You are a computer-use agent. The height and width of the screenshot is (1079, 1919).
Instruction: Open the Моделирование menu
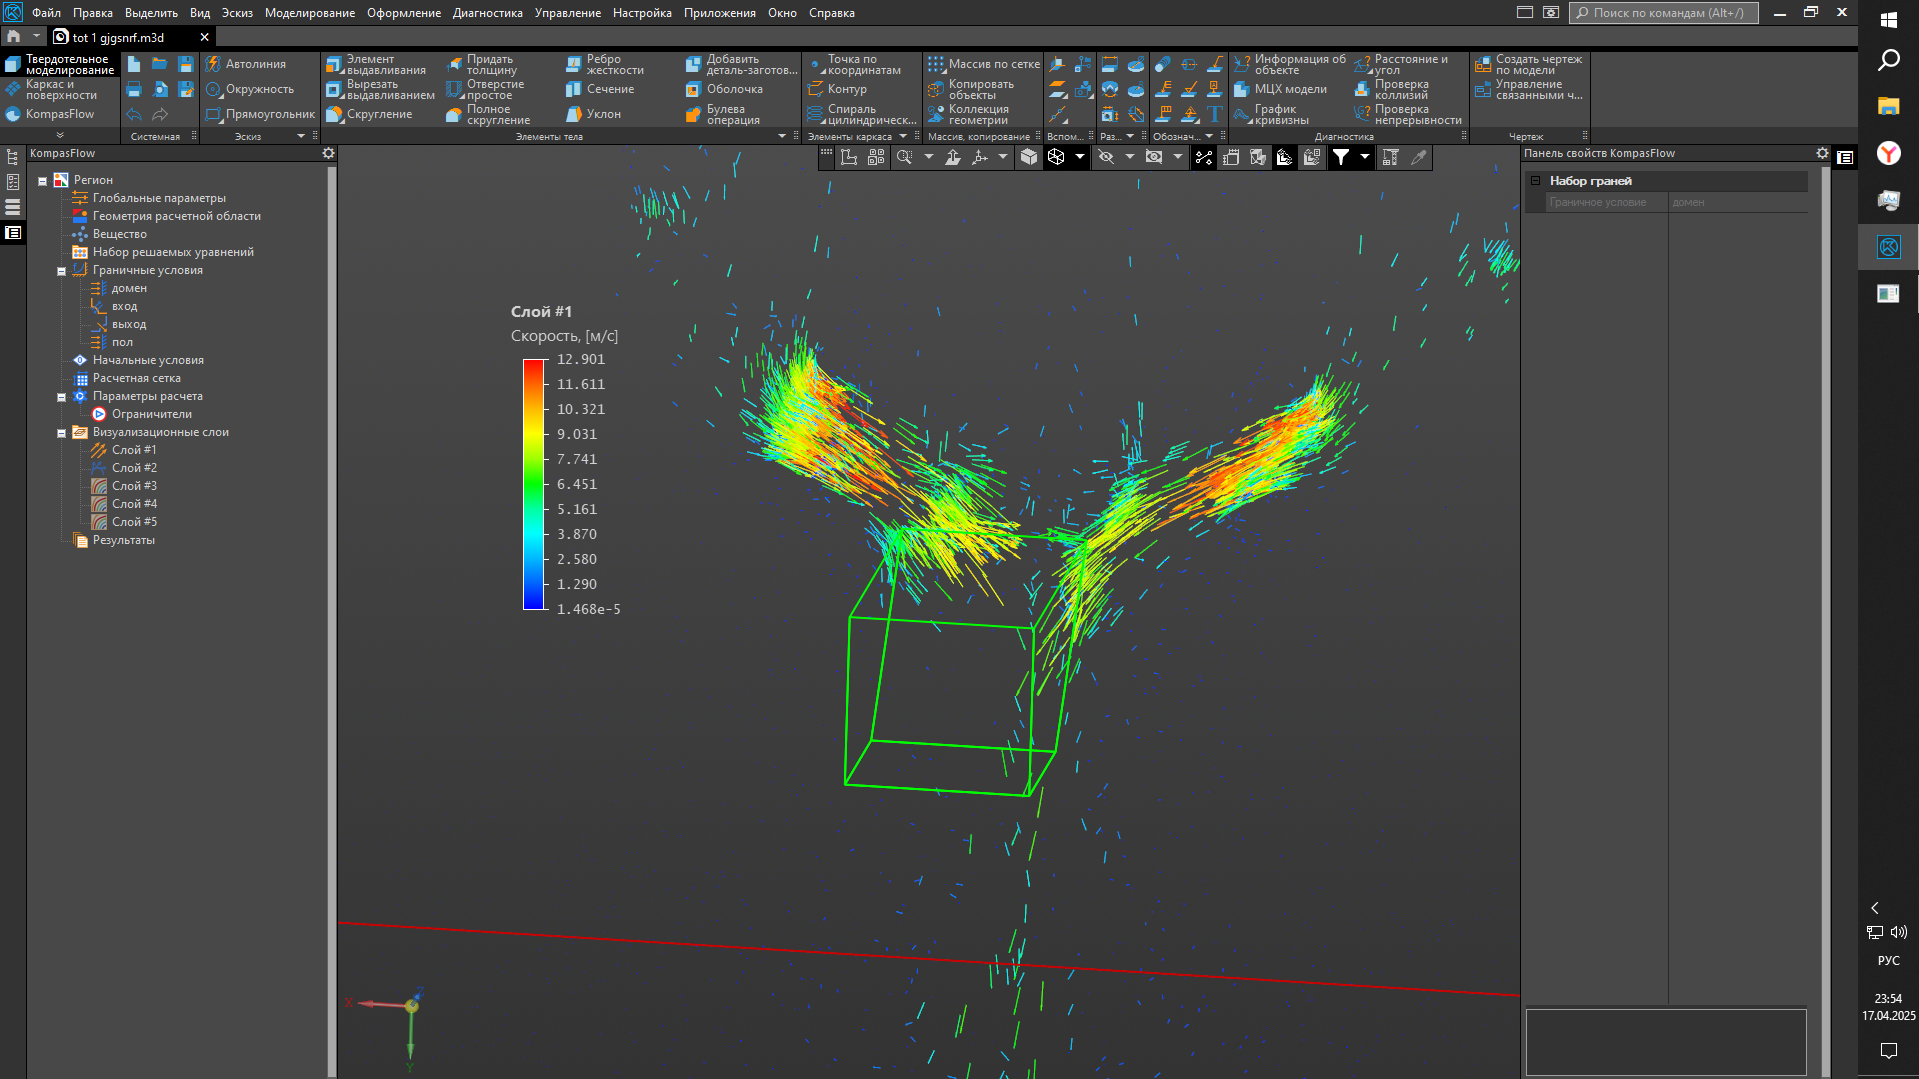[x=309, y=13]
